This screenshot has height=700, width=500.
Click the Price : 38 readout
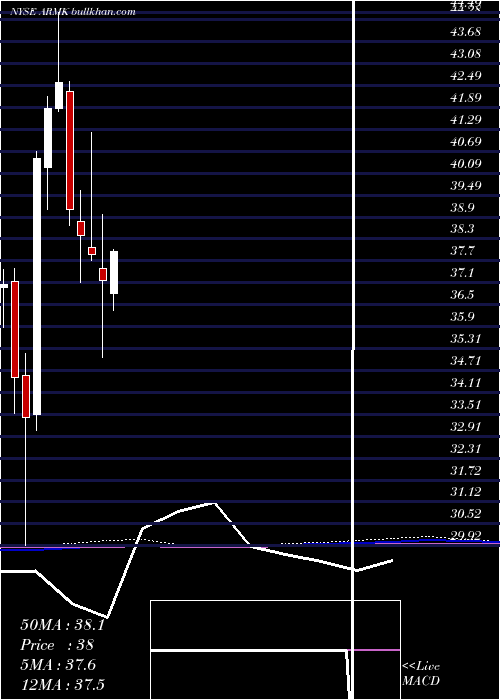coord(57,645)
